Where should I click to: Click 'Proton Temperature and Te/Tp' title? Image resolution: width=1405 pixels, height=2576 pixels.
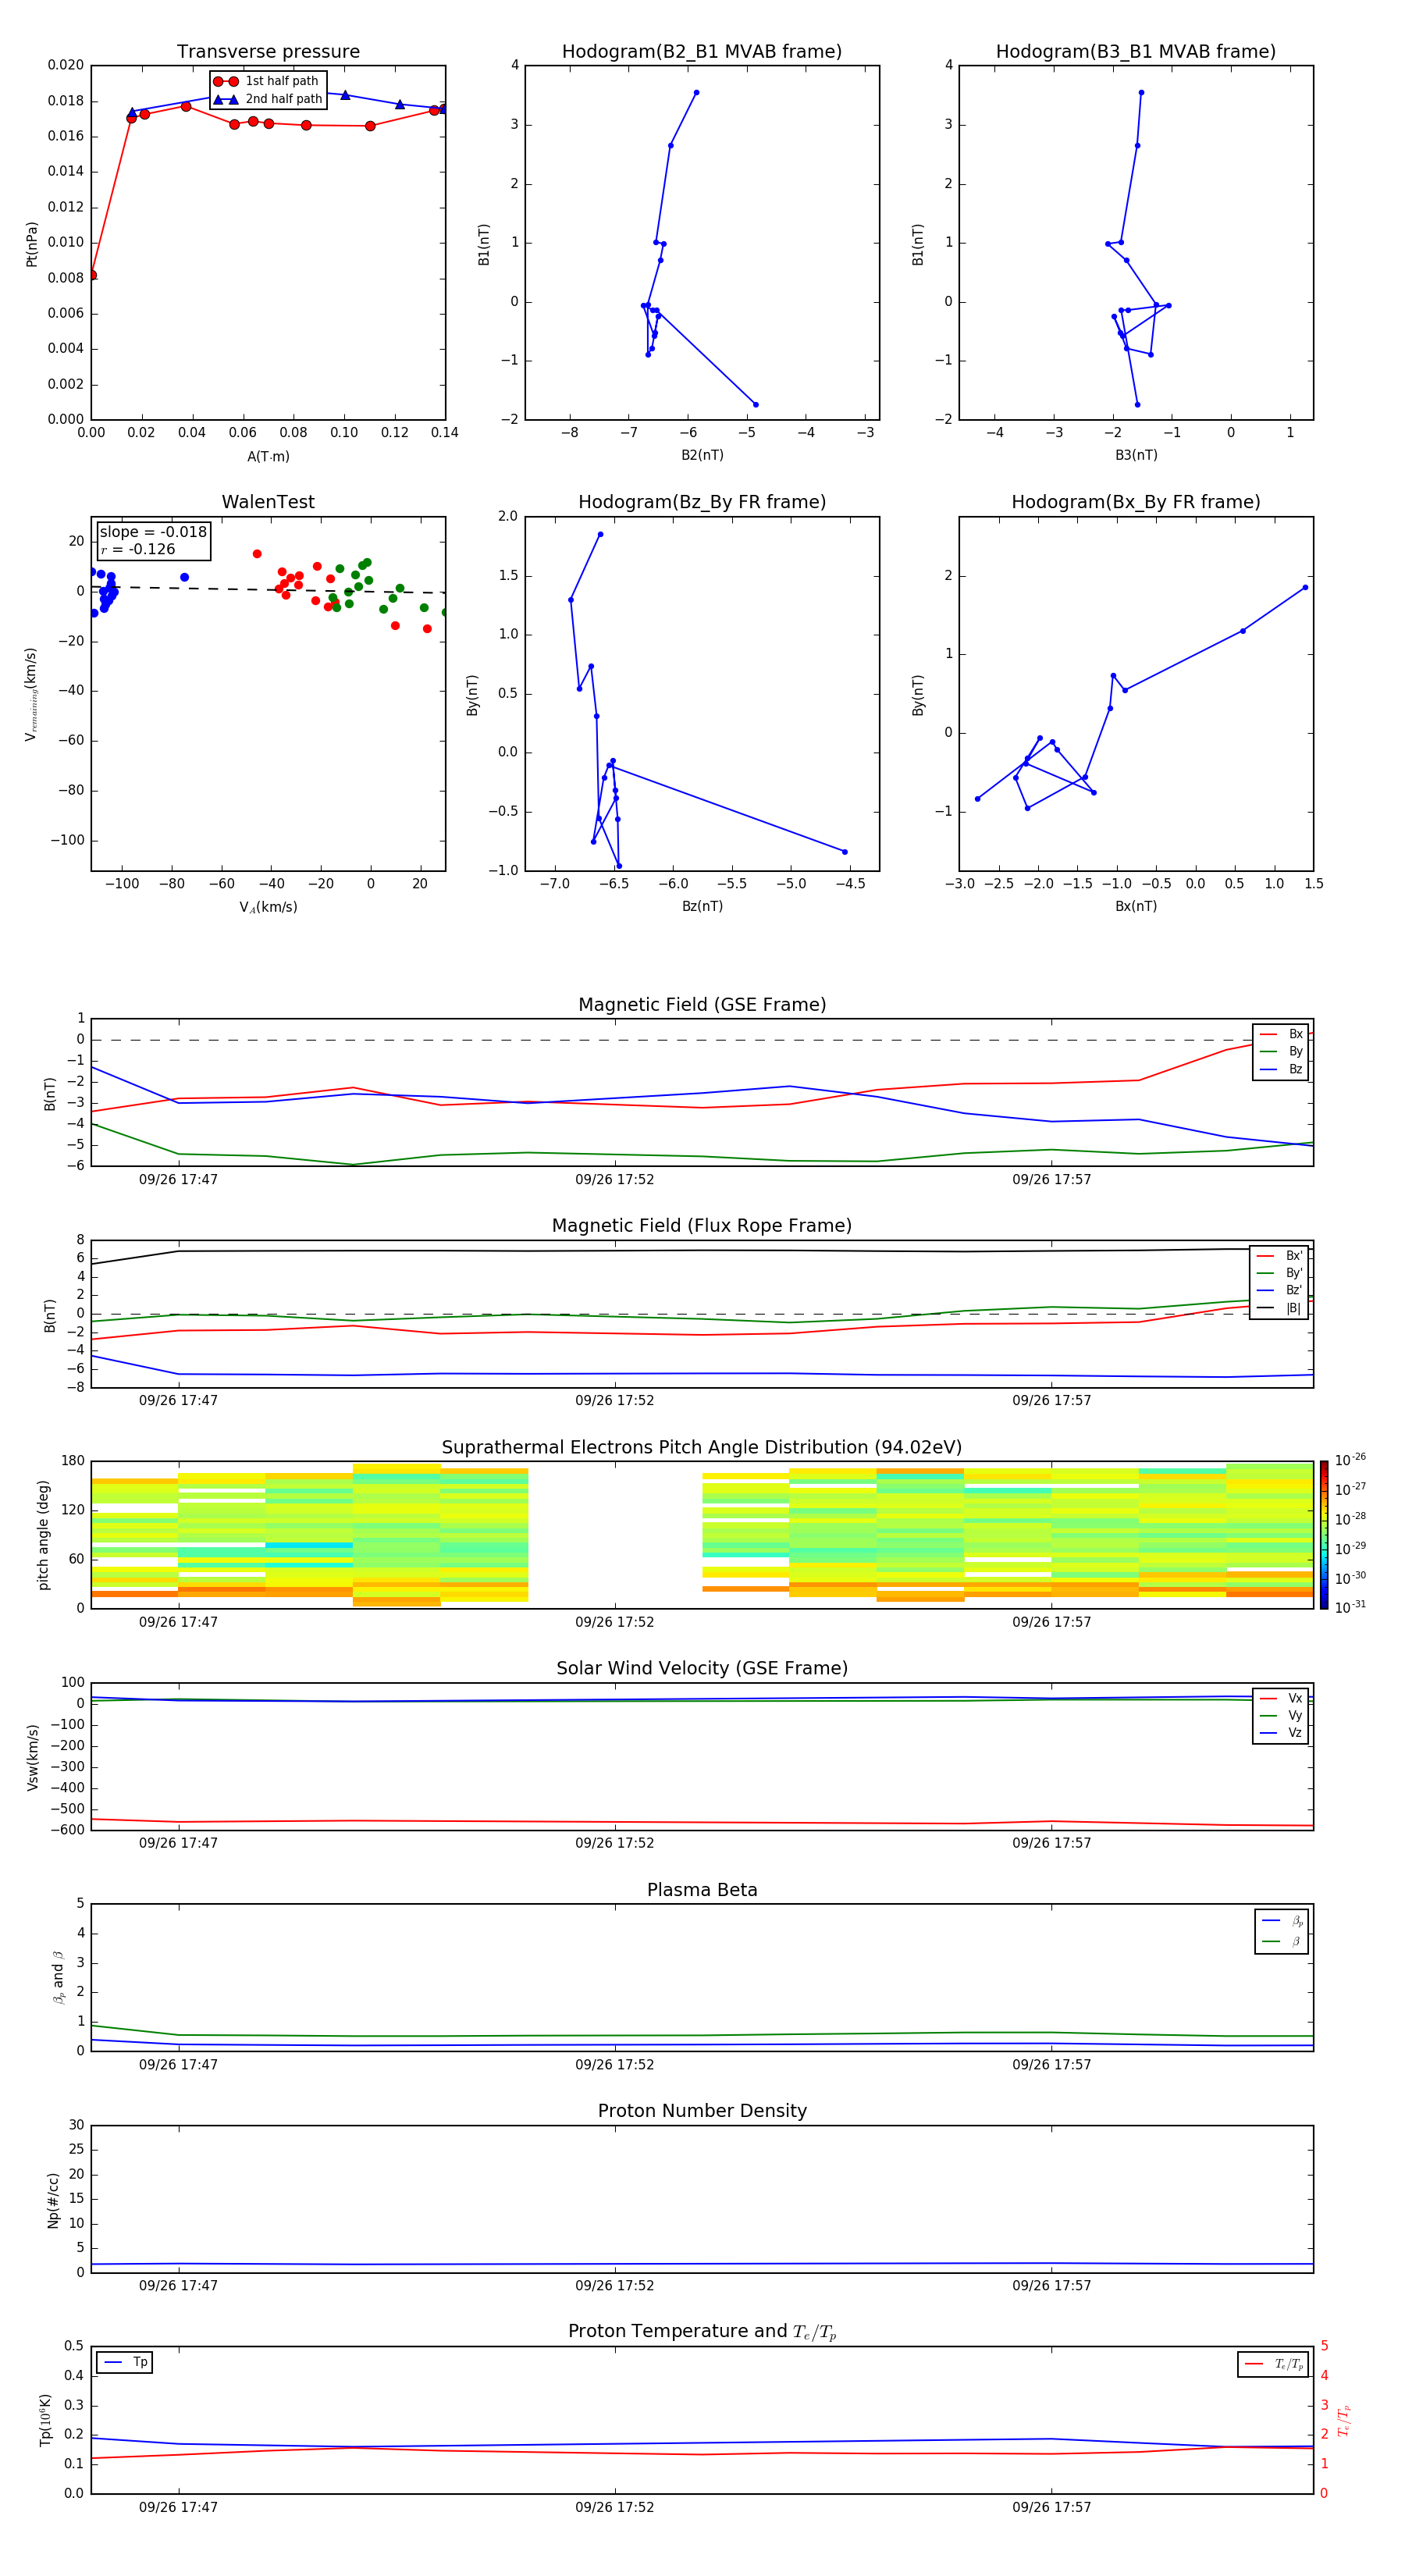tap(702, 2332)
